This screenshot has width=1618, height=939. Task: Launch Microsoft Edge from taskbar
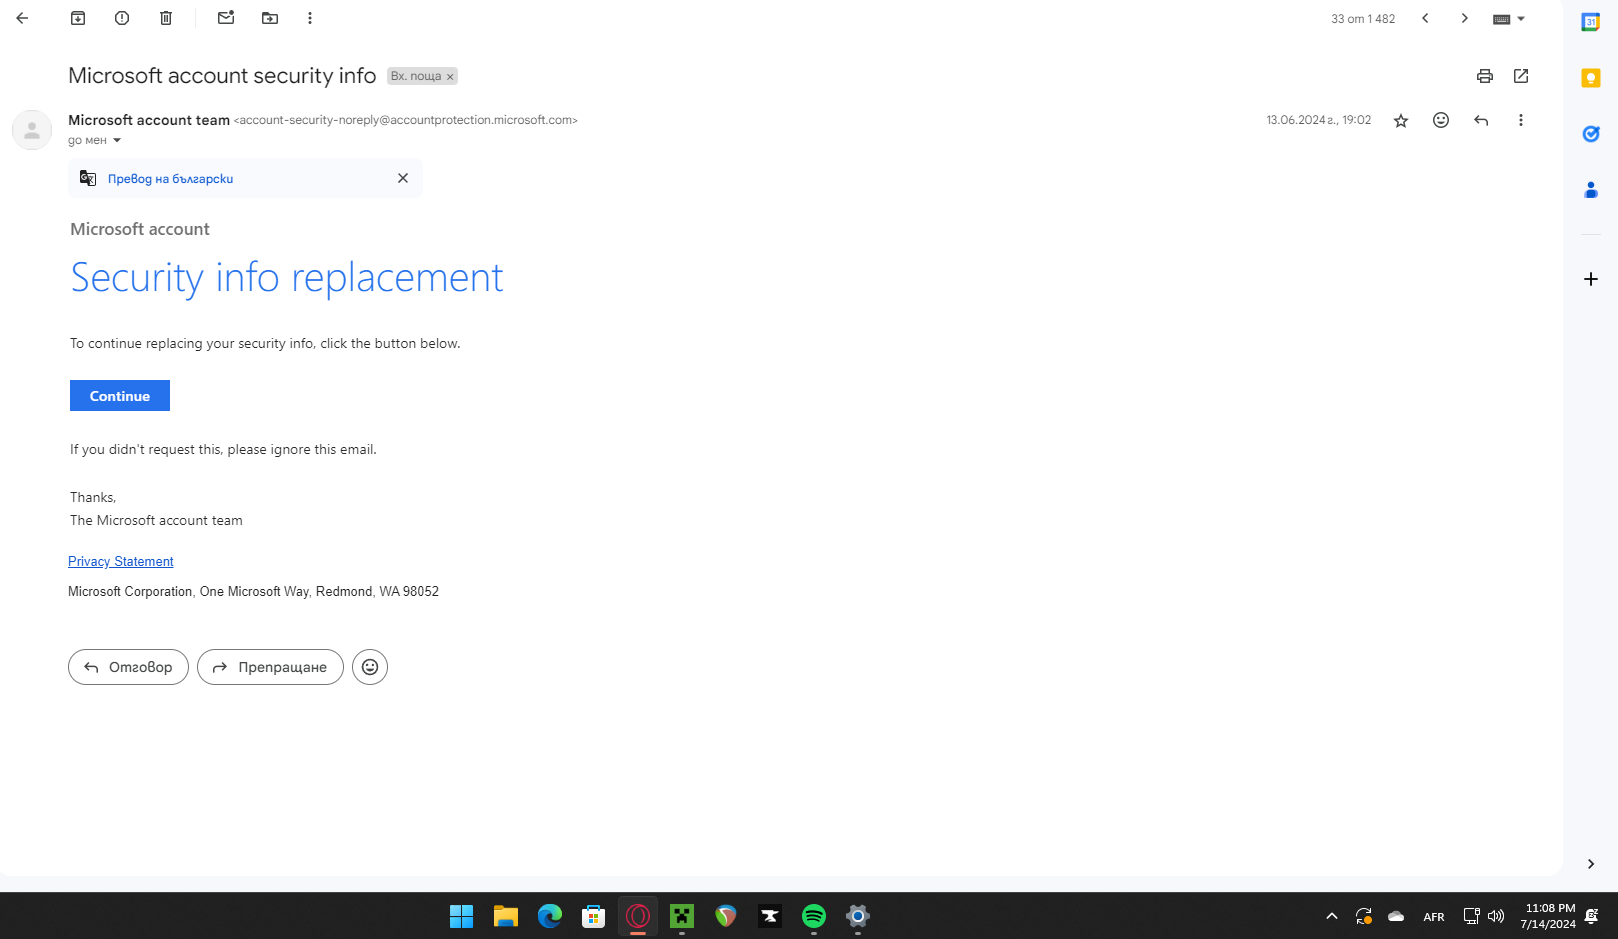(550, 916)
